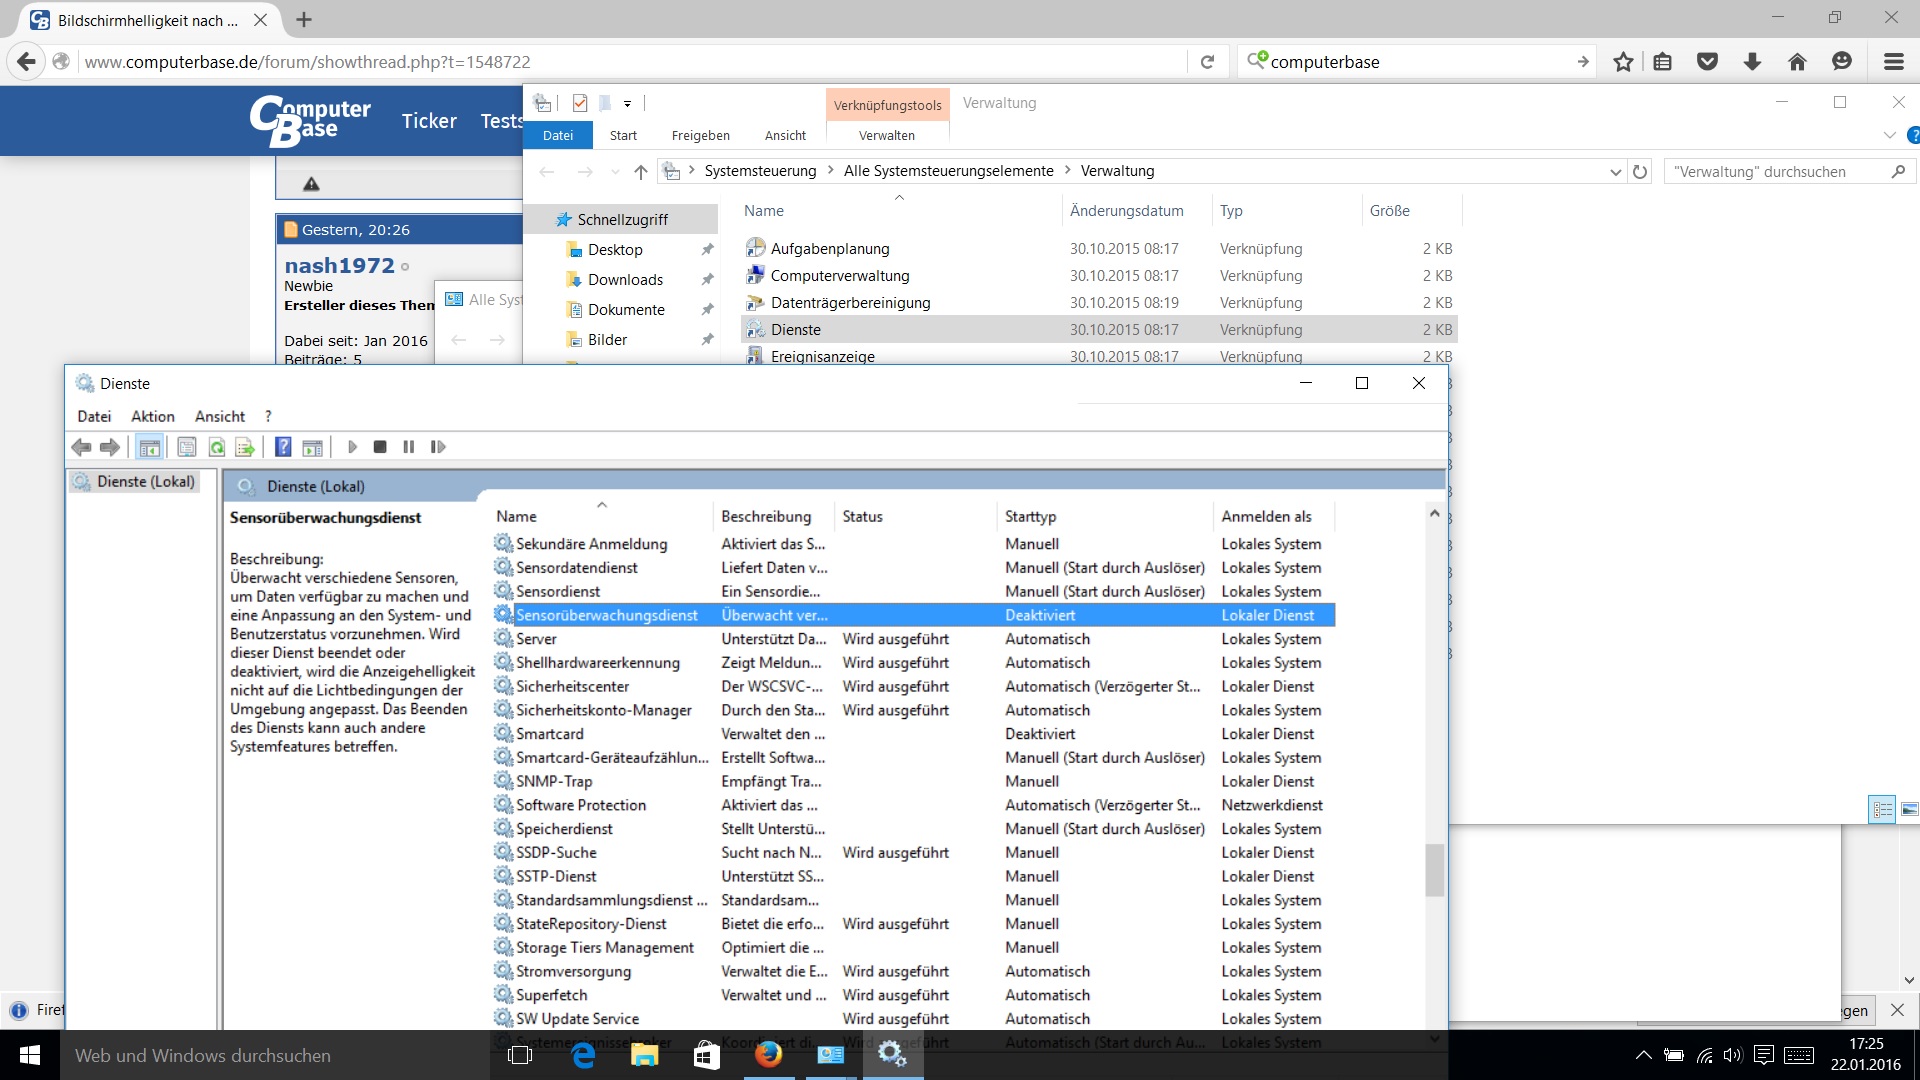Click the Stop Service square icon
The width and height of the screenshot is (1920, 1080).
pos(380,447)
